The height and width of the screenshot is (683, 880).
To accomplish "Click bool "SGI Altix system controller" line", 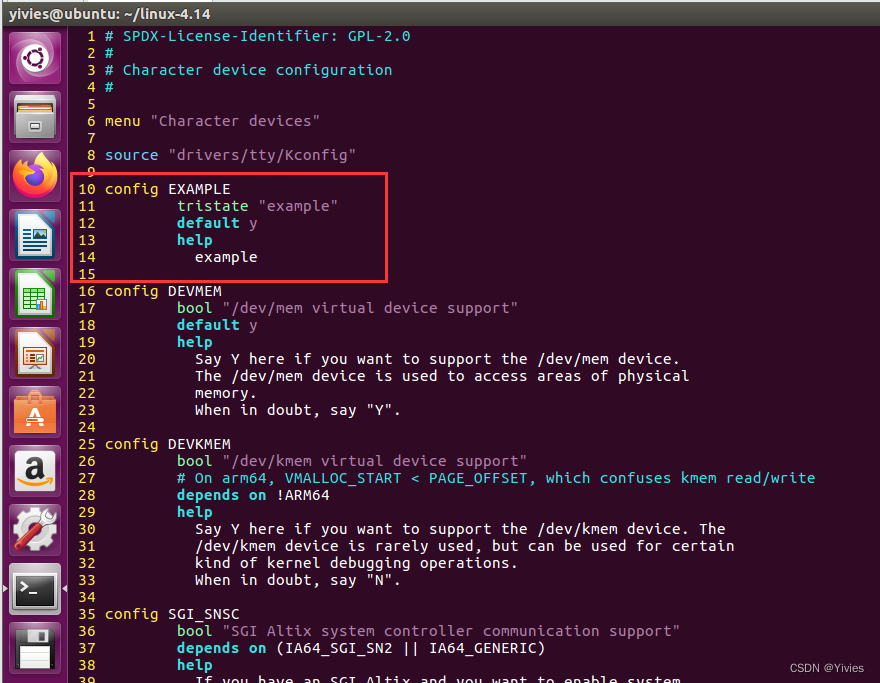I will click(428, 631).
